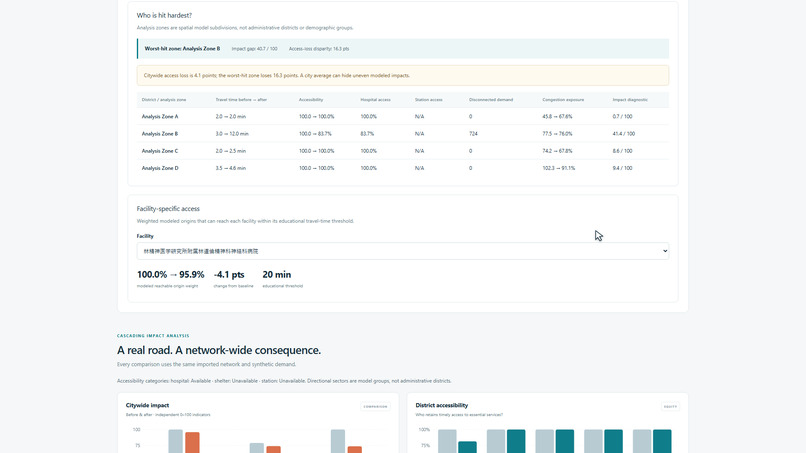Click 'Access-loss disparity: 16.3 pts' text
Viewport: 806px width, 453px height.
pos(319,49)
